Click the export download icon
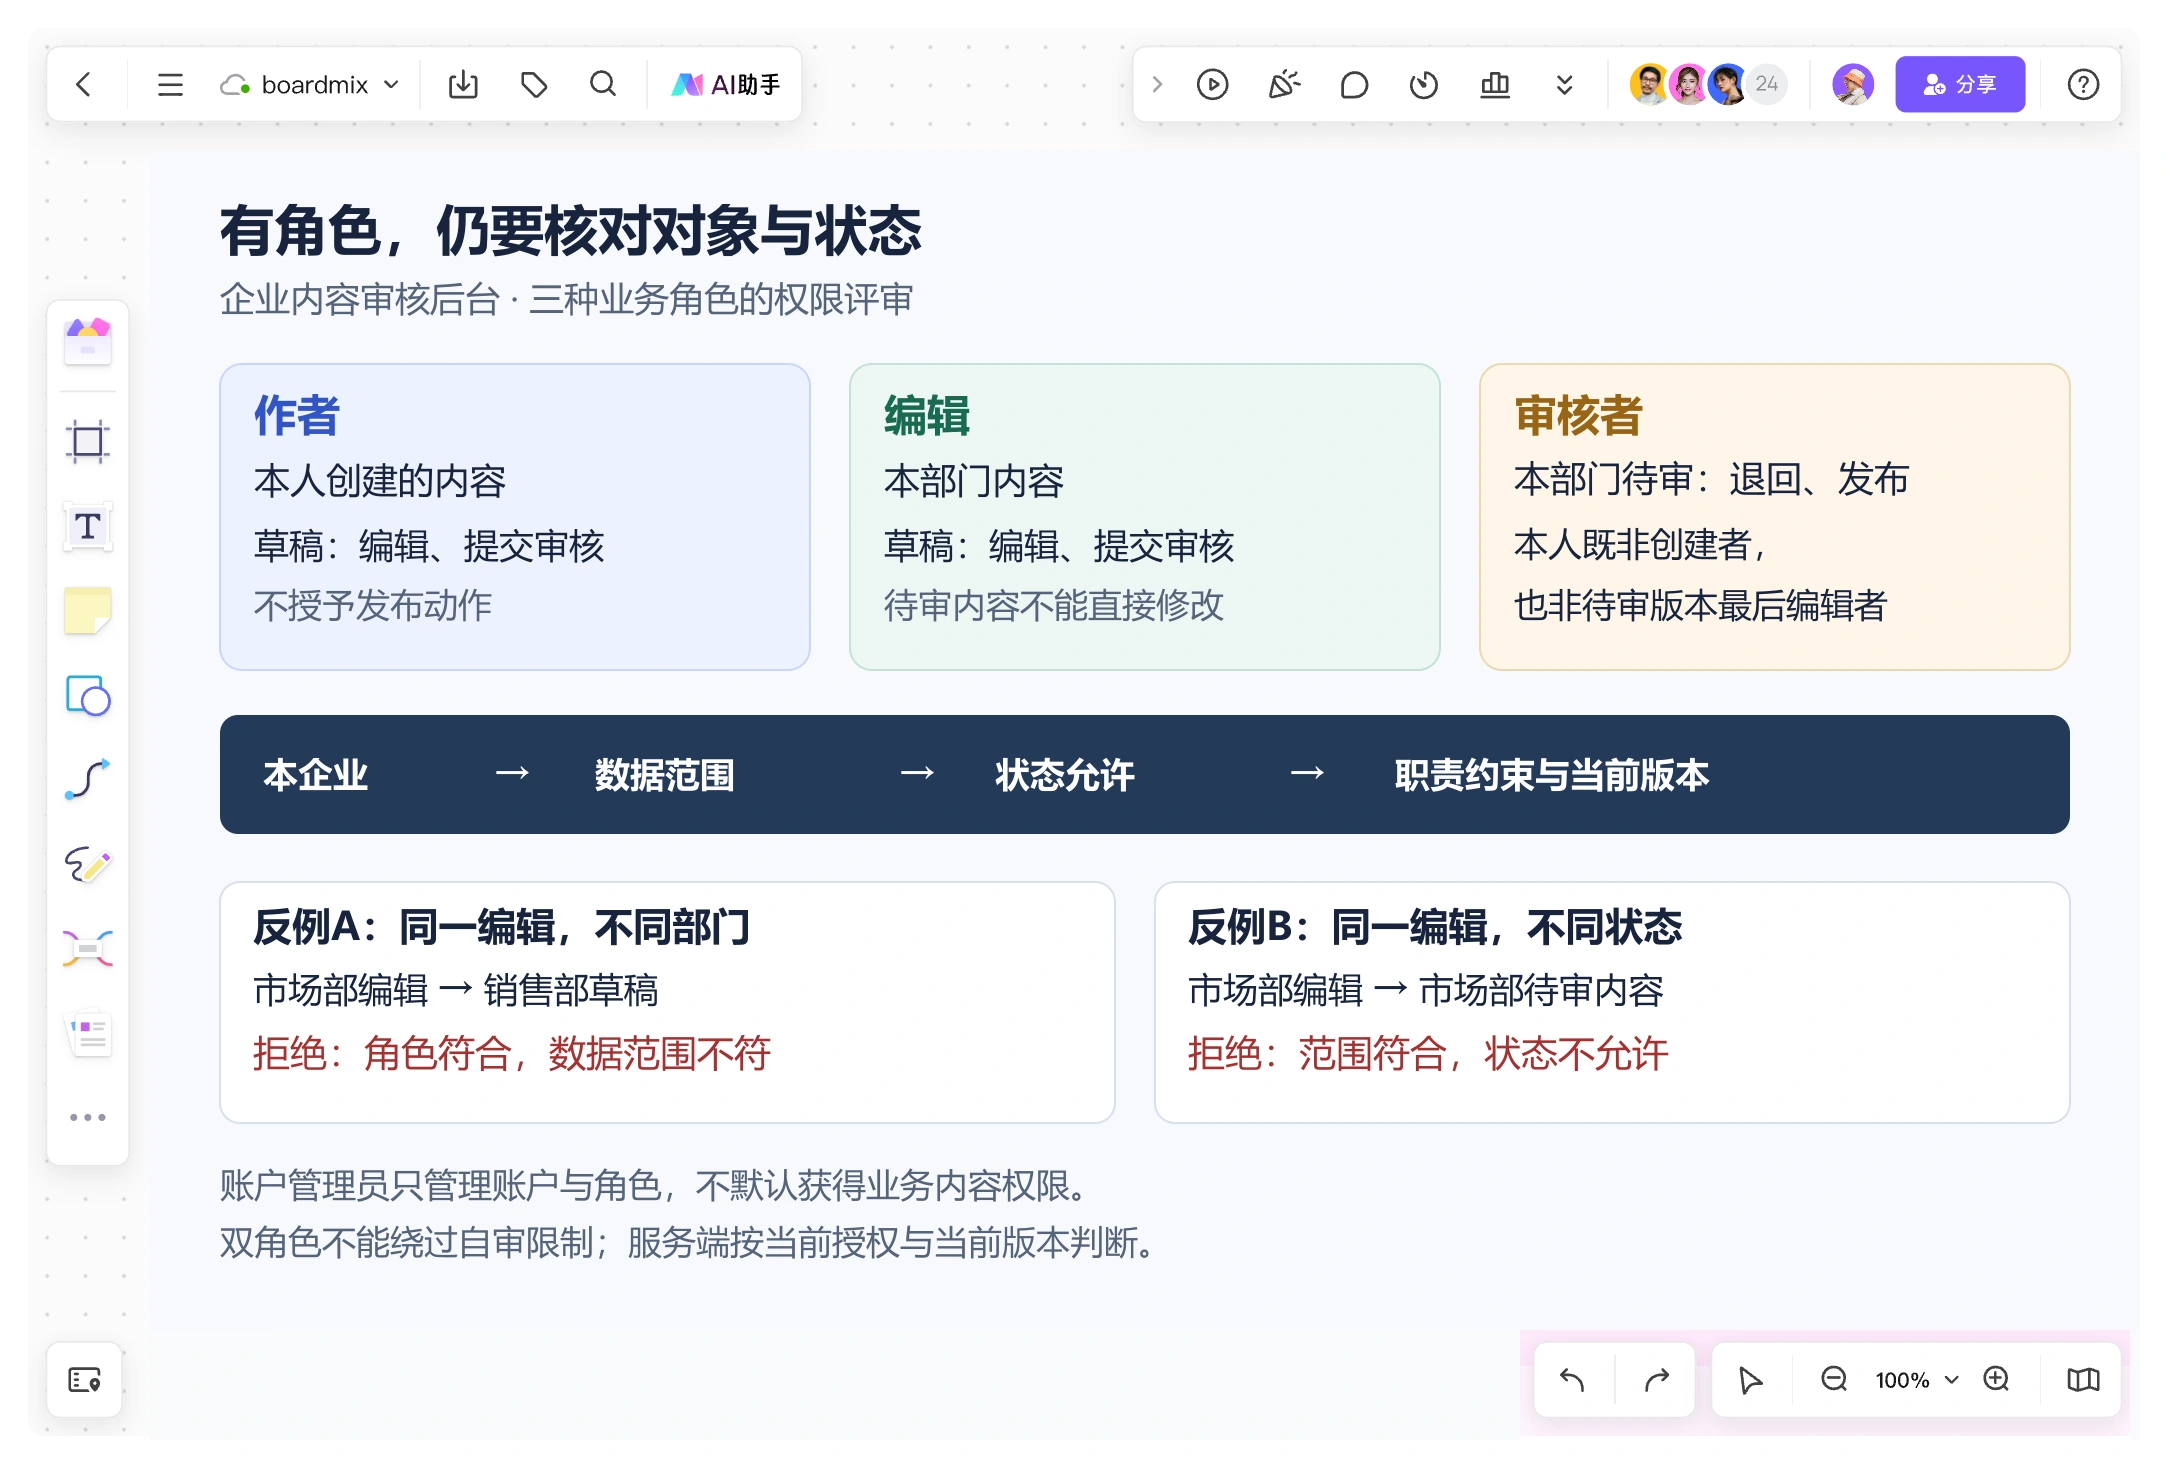The height and width of the screenshot is (1464, 2168). pyautogui.click(x=463, y=85)
